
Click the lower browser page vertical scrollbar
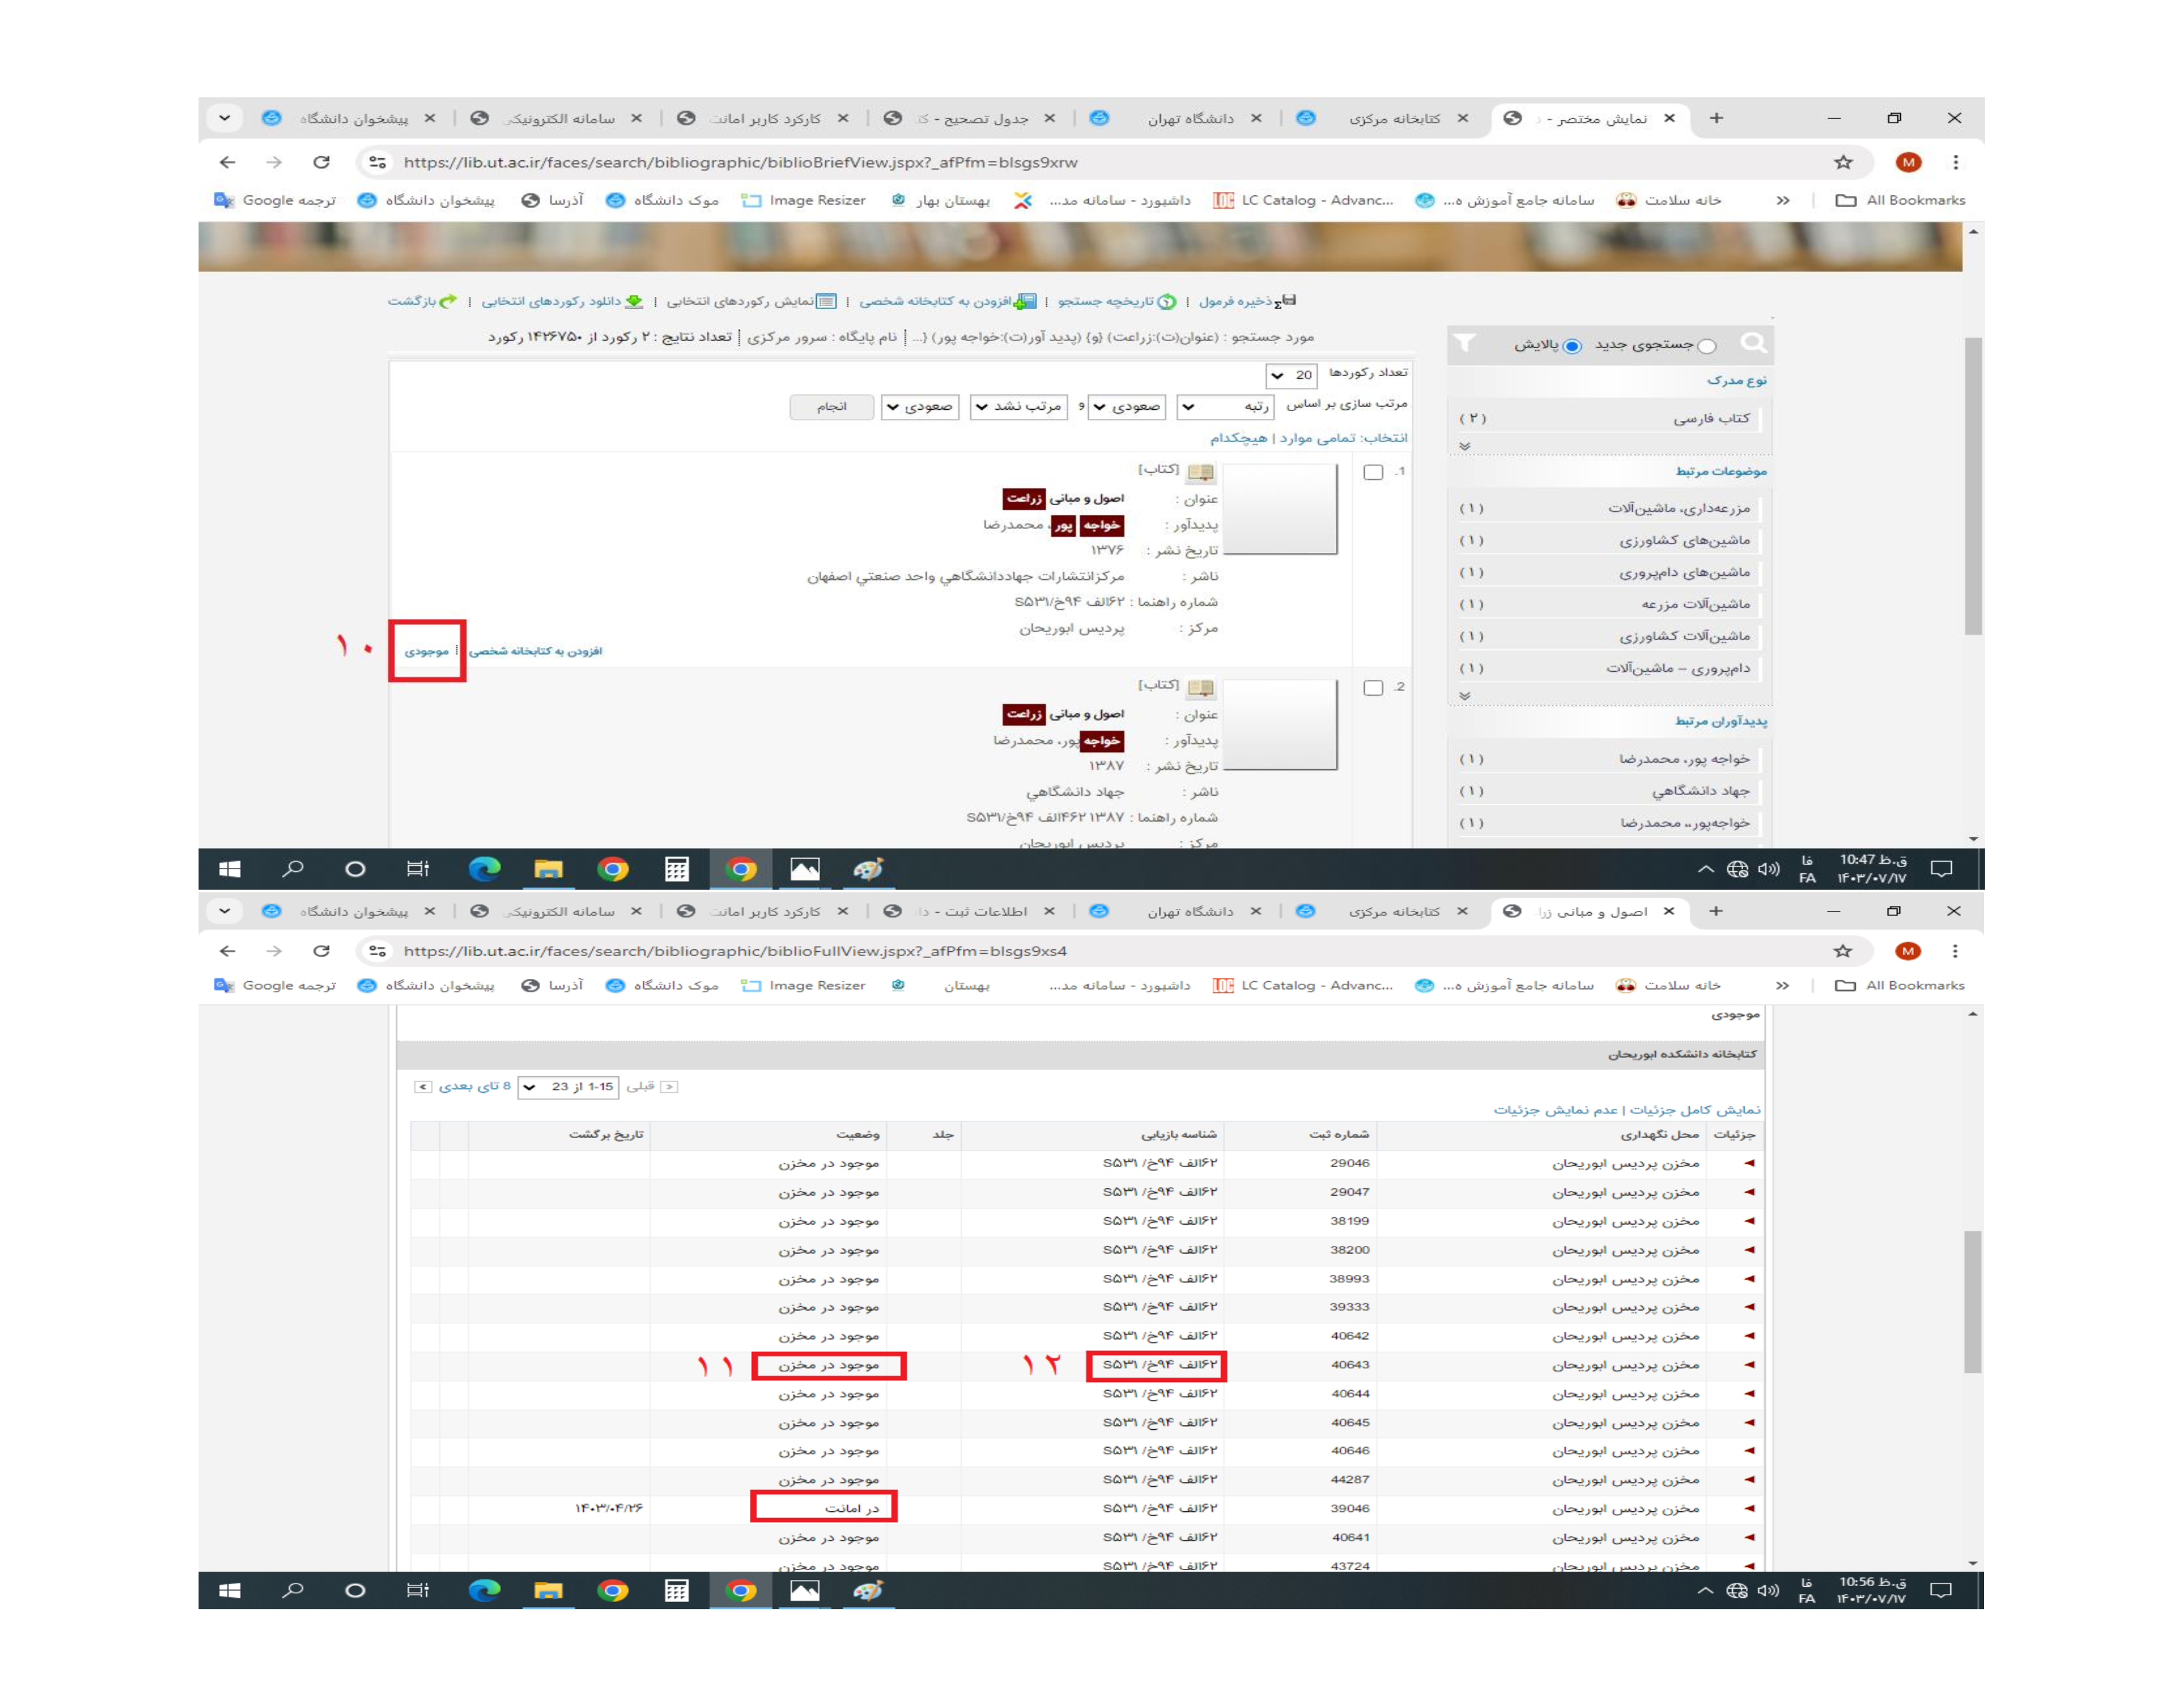(x=1972, y=1302)
